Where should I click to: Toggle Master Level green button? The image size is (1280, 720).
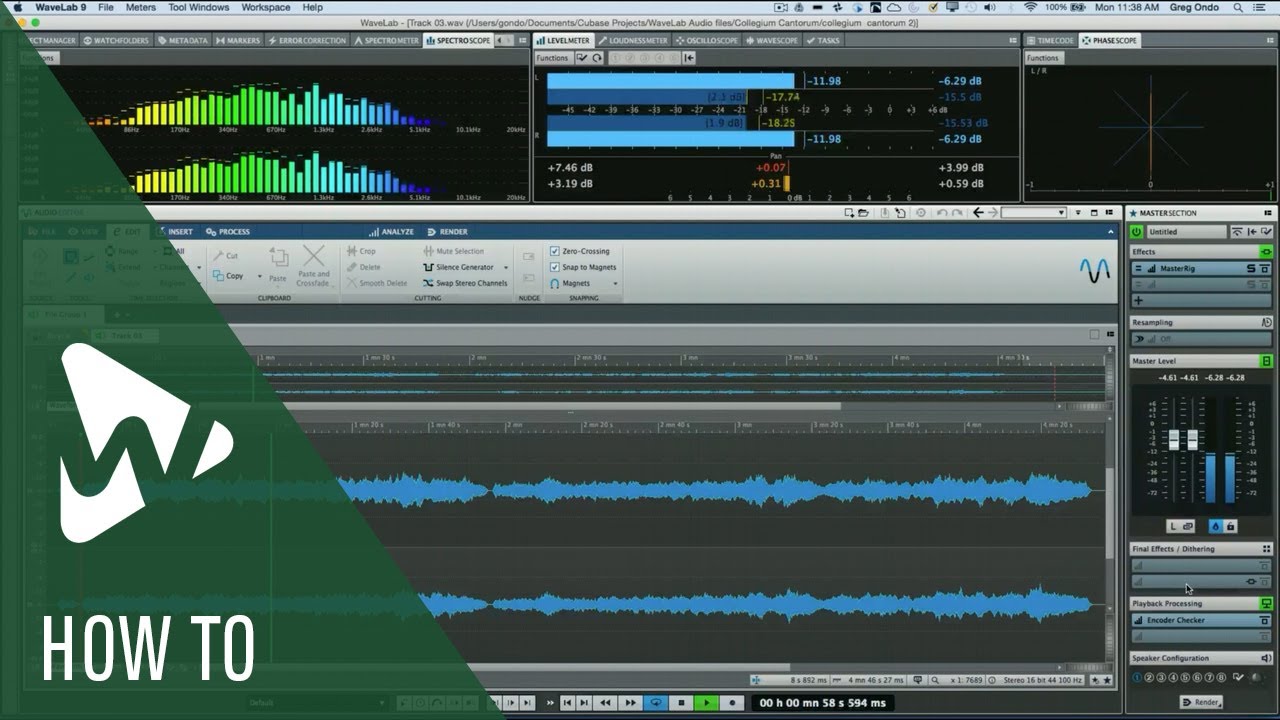[1266, 361]
